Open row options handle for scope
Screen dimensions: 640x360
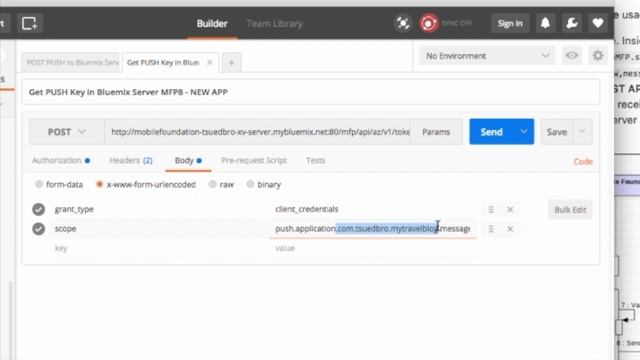click(491, 229)
